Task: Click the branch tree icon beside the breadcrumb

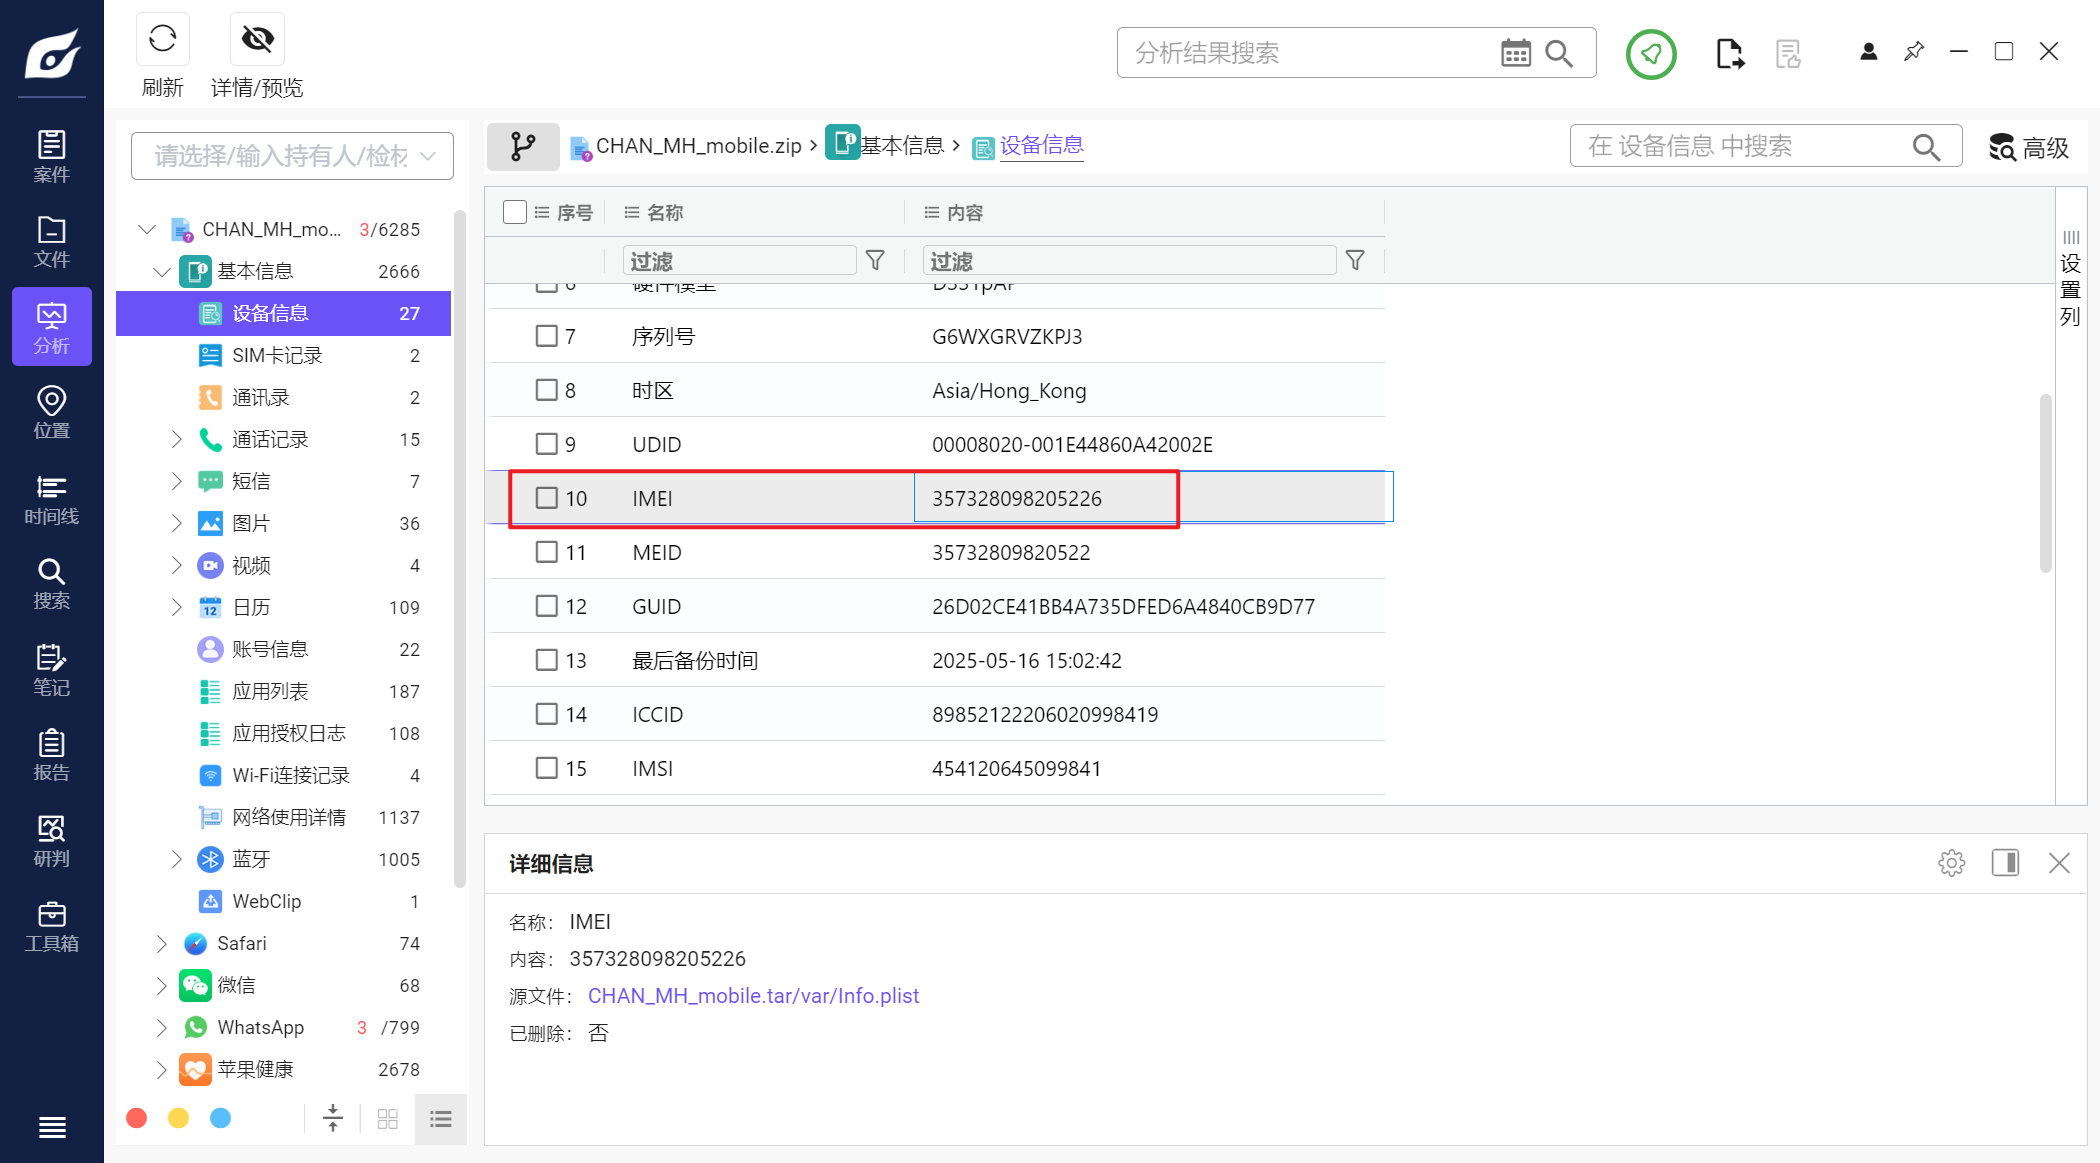Action: click(x=522, y=147)
